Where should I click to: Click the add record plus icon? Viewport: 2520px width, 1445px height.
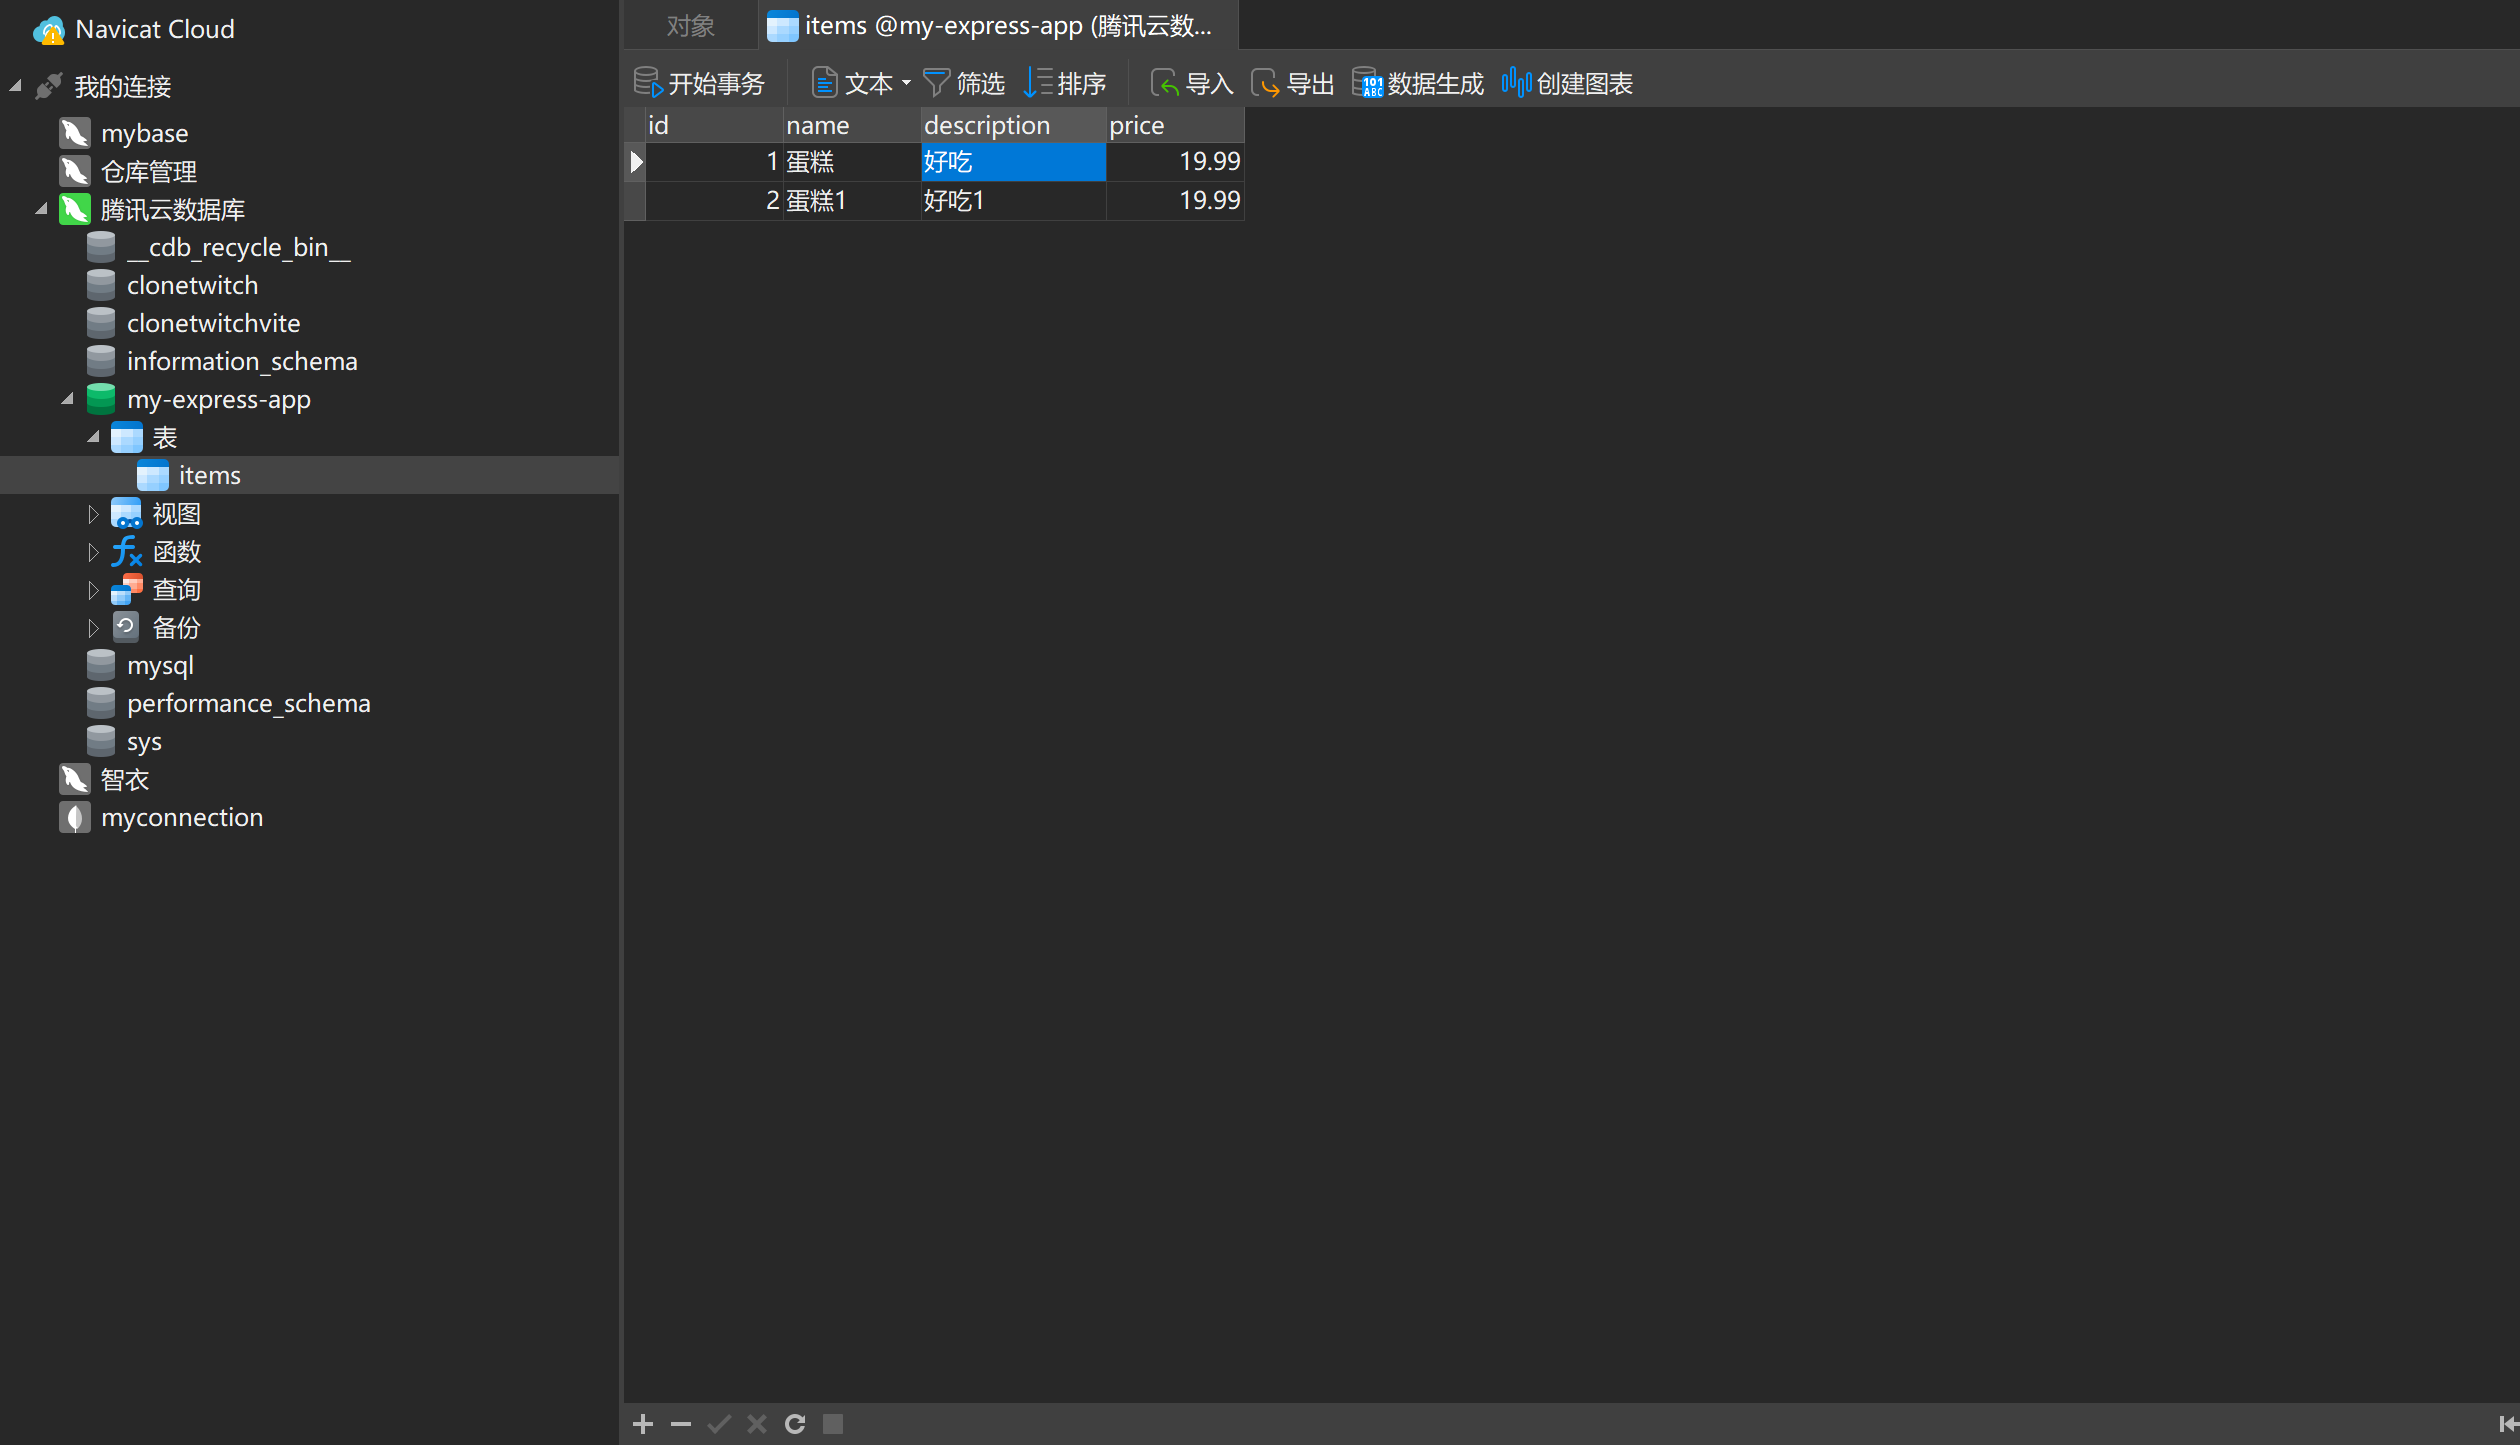tap(643, 1423)
